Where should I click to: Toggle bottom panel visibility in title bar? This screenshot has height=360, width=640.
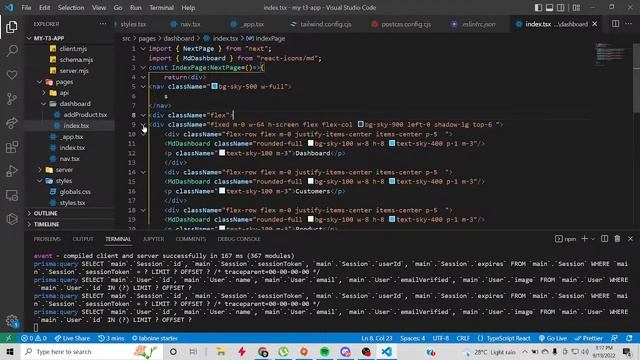[x=549, y=7]
